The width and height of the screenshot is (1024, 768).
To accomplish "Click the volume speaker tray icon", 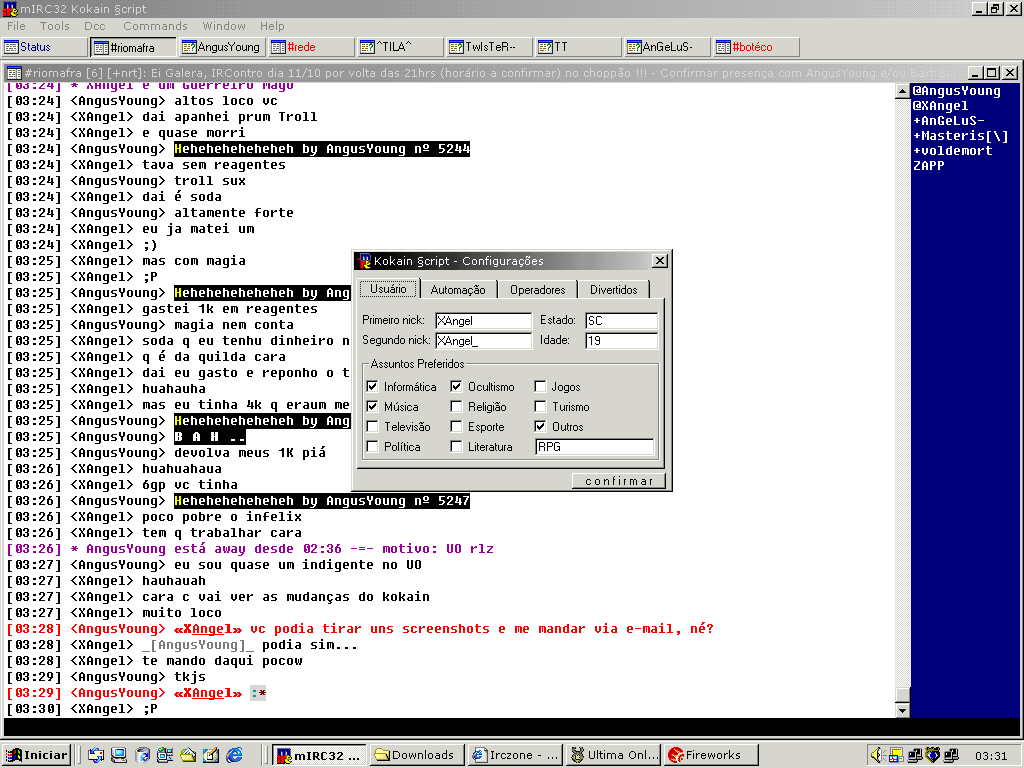I will (877, 755).
